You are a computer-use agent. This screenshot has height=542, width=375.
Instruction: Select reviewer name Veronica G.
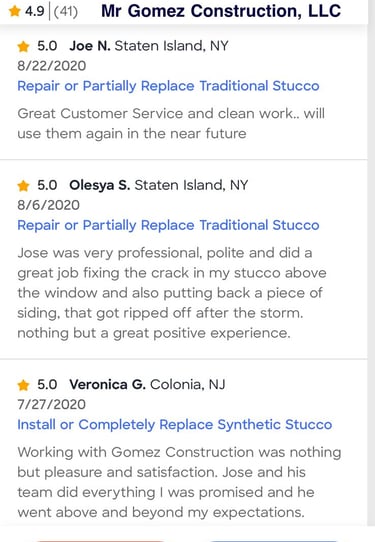107,384
